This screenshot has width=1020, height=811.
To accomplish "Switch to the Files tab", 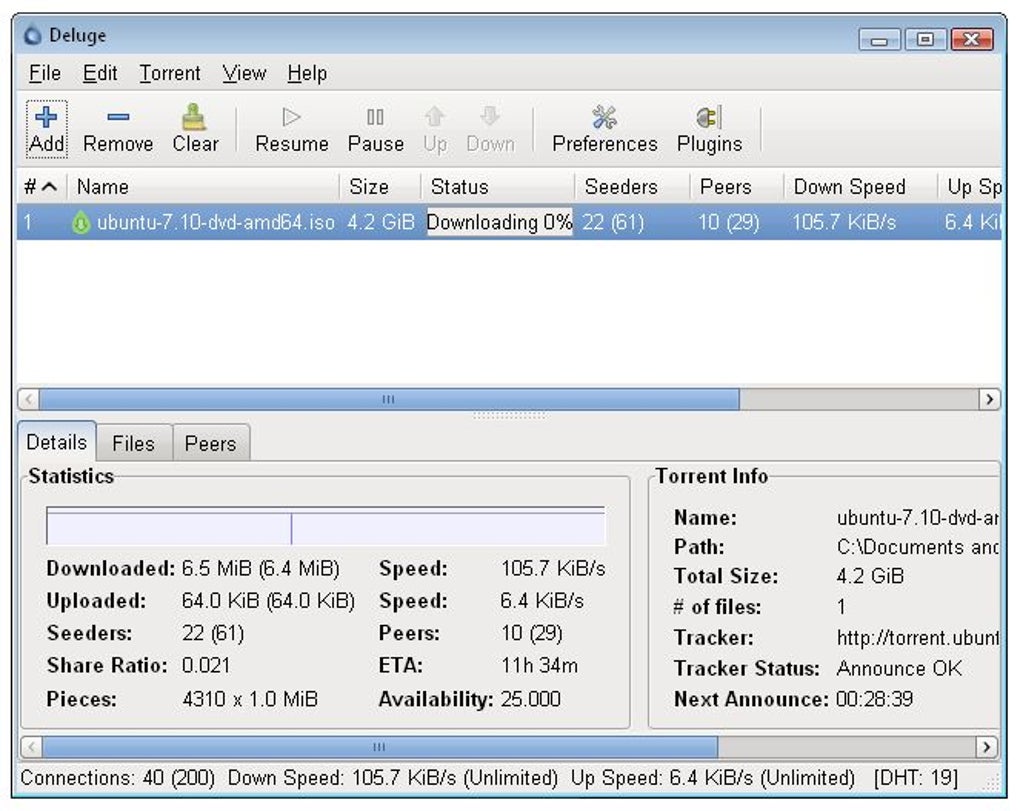I will coord(133,444).
